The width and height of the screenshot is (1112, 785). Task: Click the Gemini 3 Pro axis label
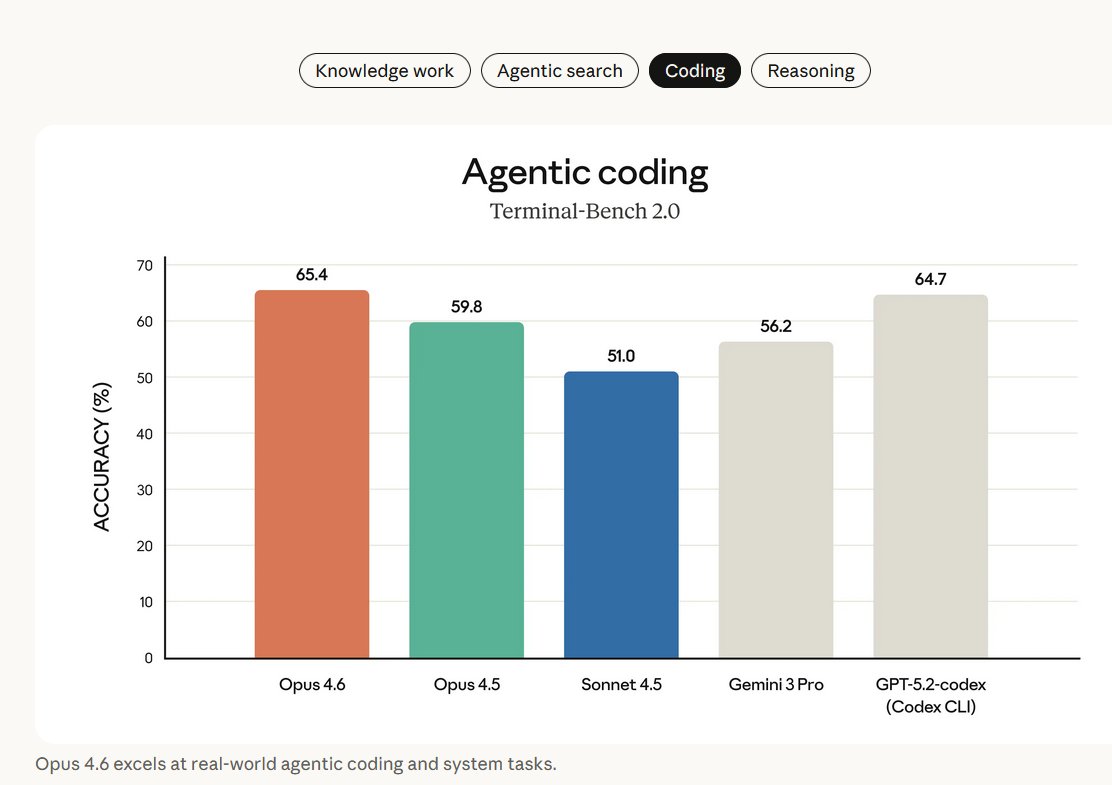pos(776,685)
